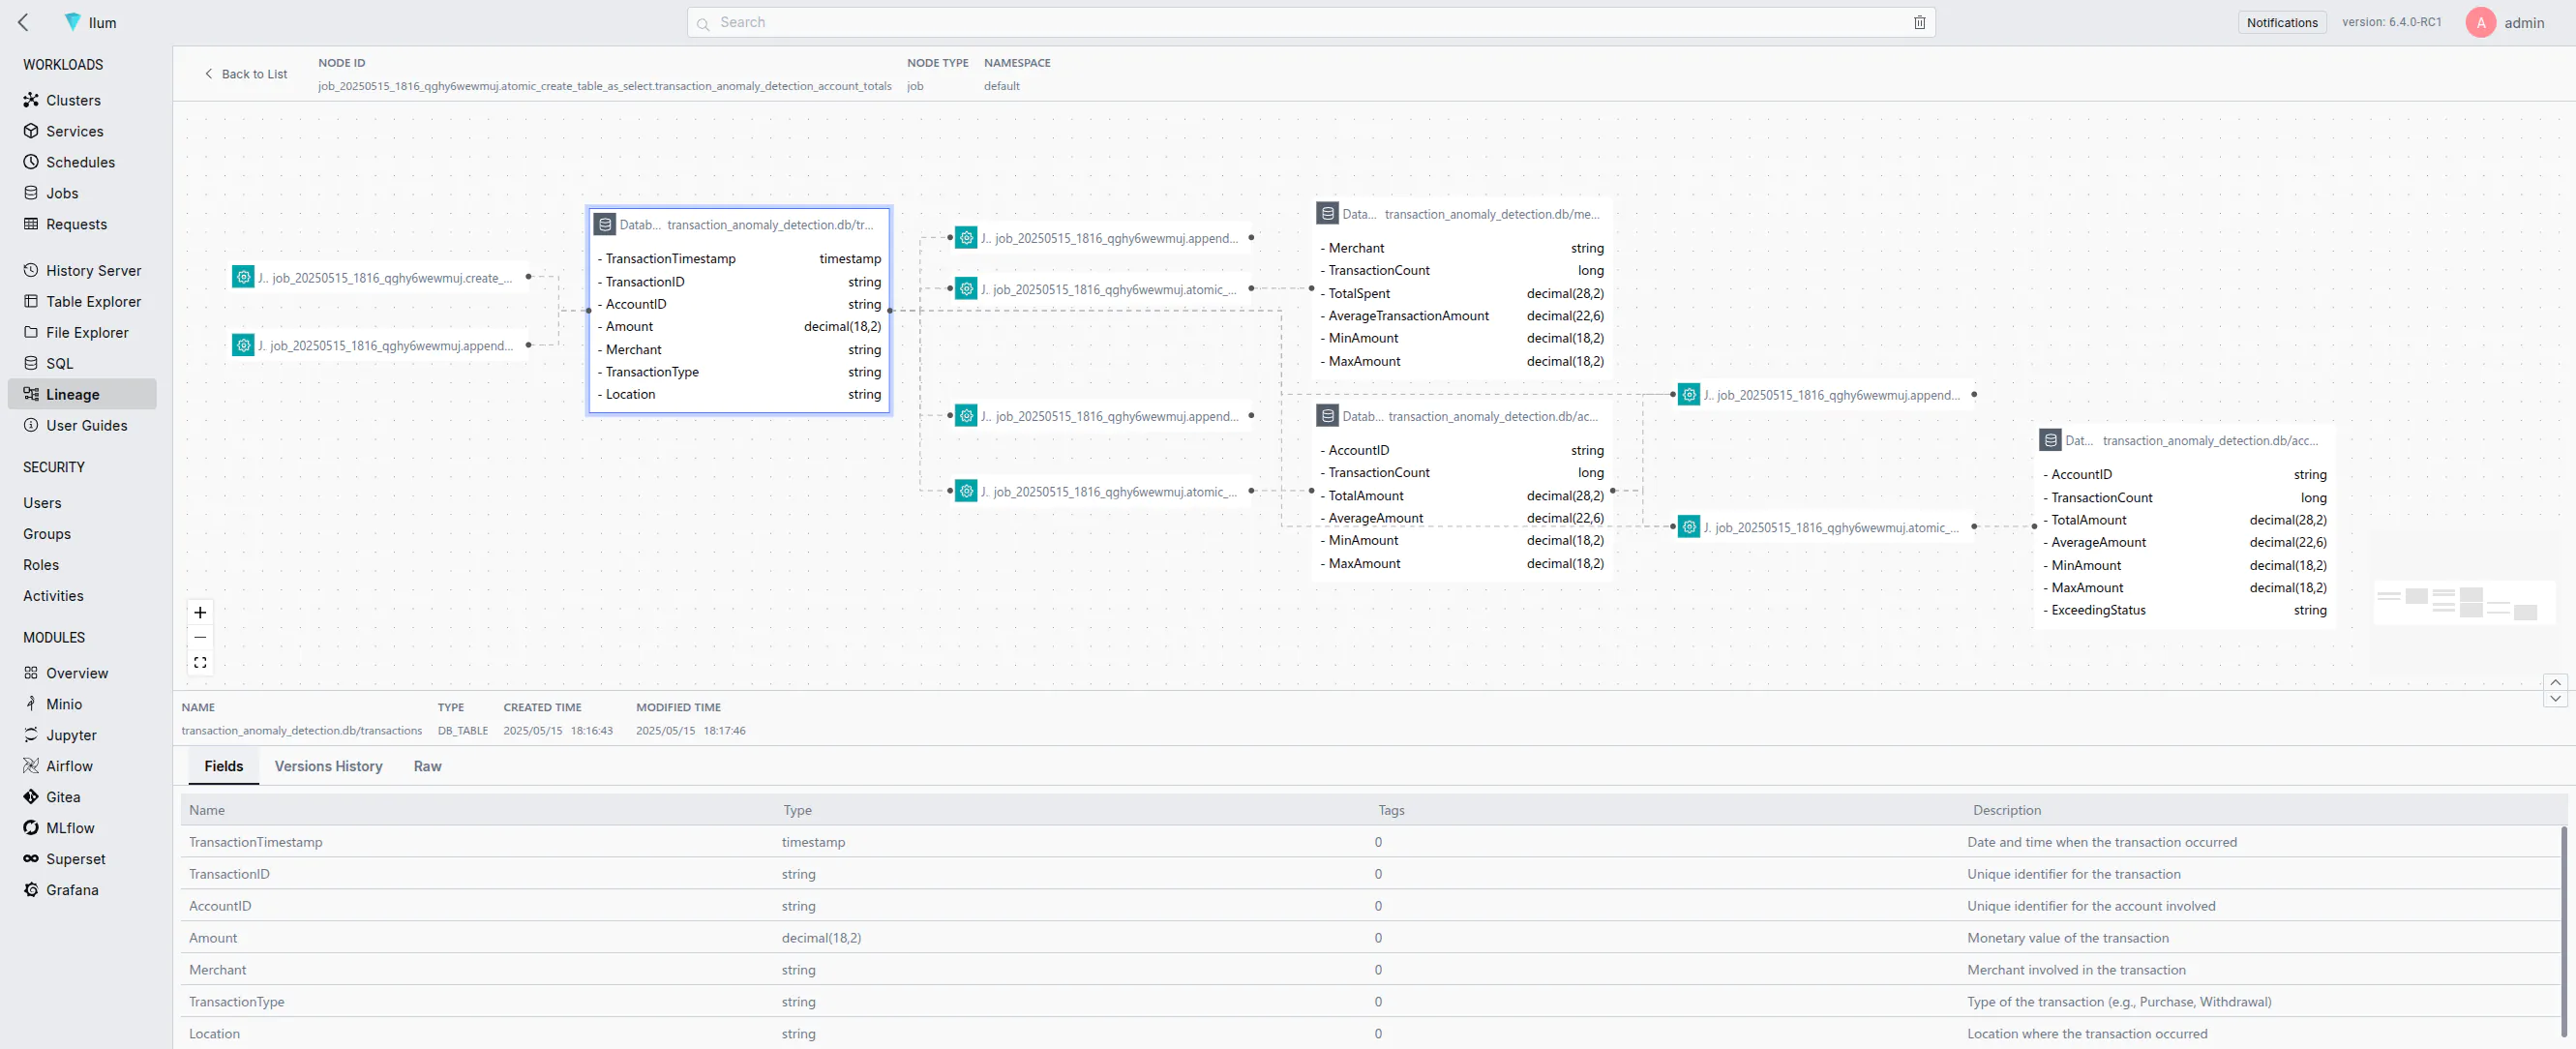Image resolution: width=2576 pixels, height=1049 pixels.
Task: Open the Airflow module icon
Action: click(x=31, y=766)
